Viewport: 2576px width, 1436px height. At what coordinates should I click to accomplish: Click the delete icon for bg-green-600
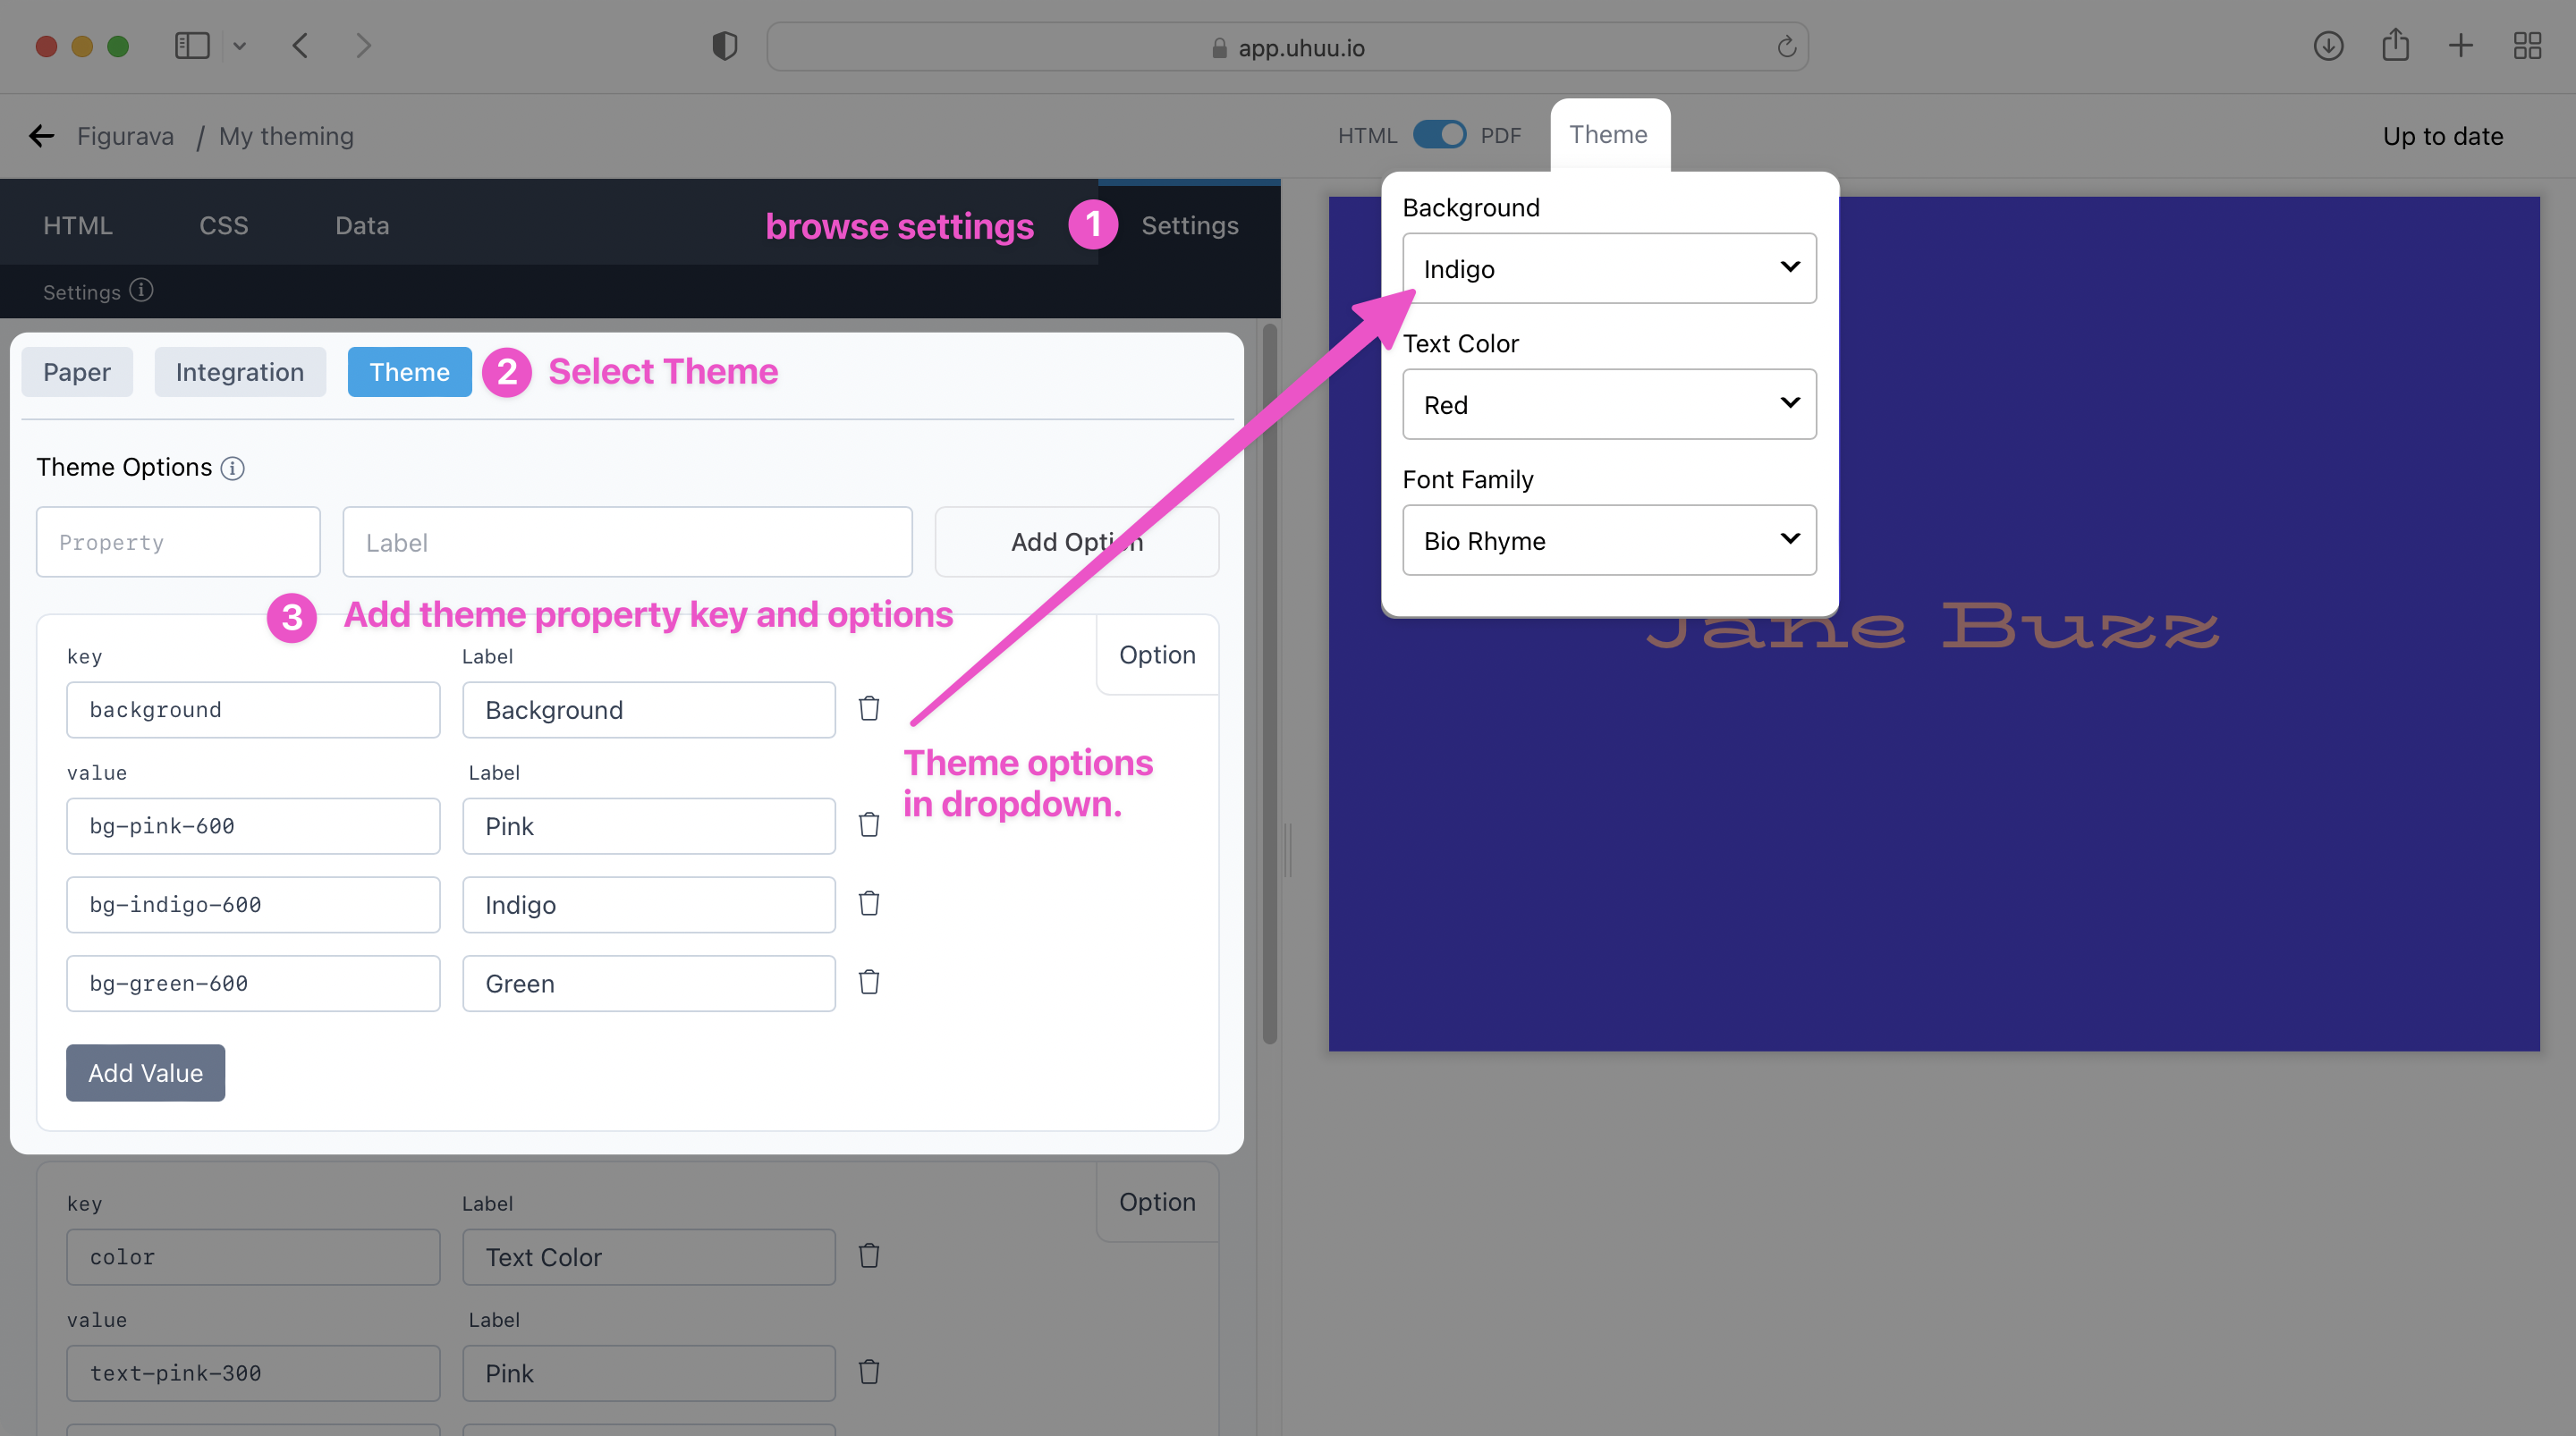pyautogui.click(x=869, y=982)
